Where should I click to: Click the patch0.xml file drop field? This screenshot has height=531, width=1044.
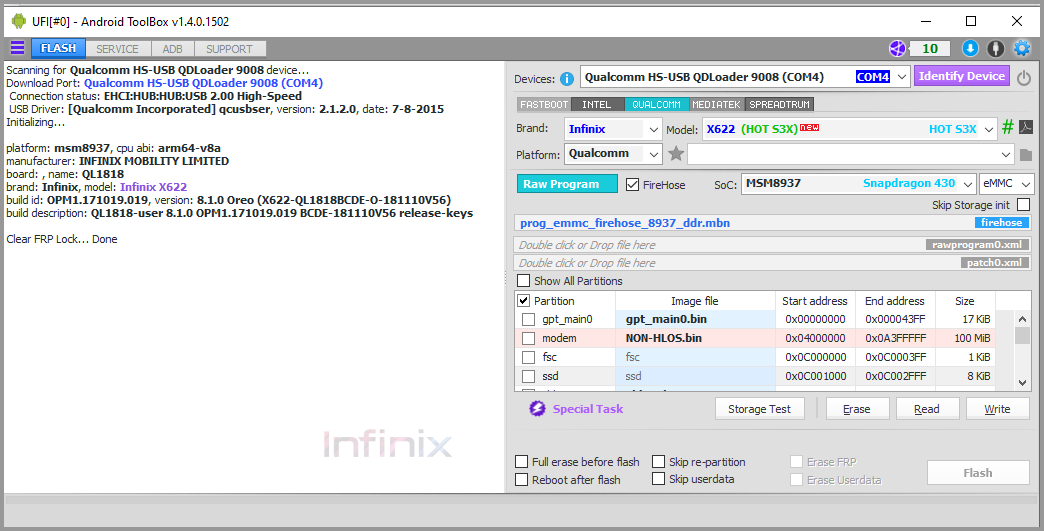click(x=772, y=263)
